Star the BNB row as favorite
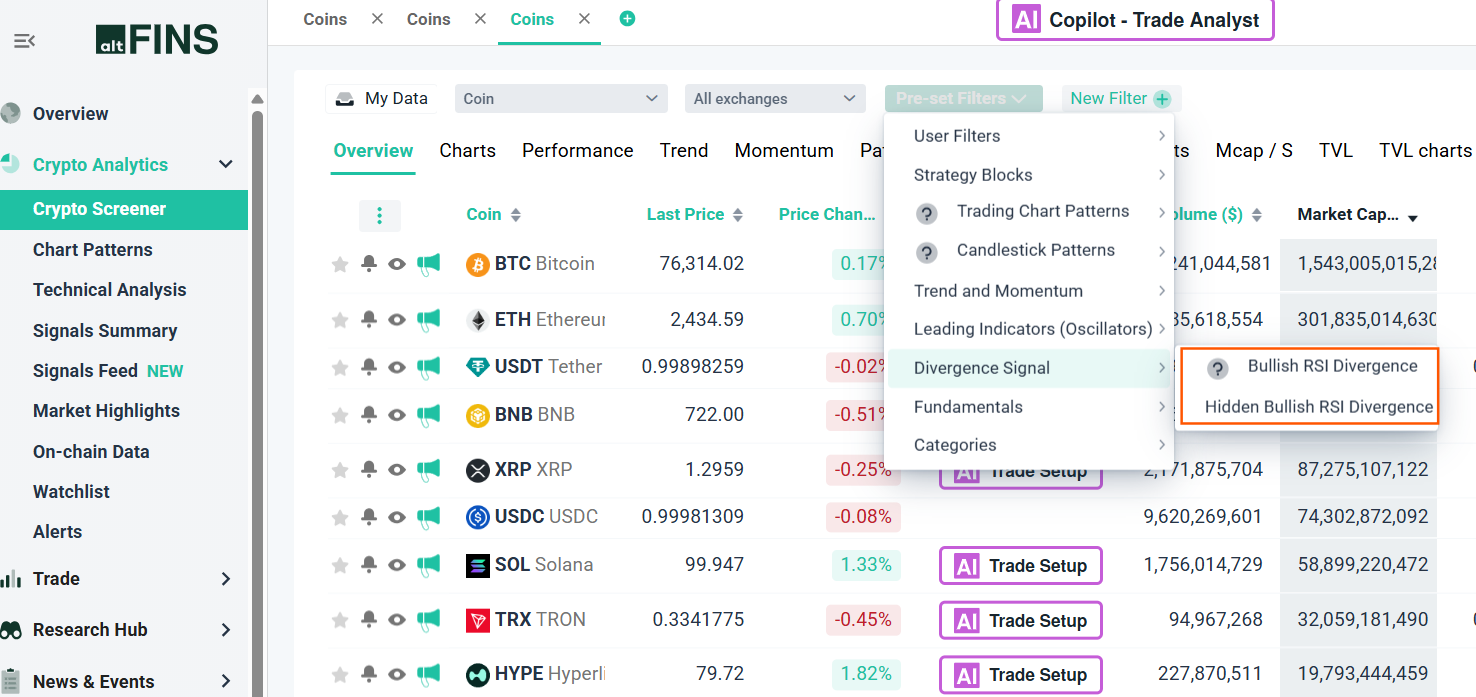Image resolution: width=1476 pixels, height=697 pixels. pos(340,414)
